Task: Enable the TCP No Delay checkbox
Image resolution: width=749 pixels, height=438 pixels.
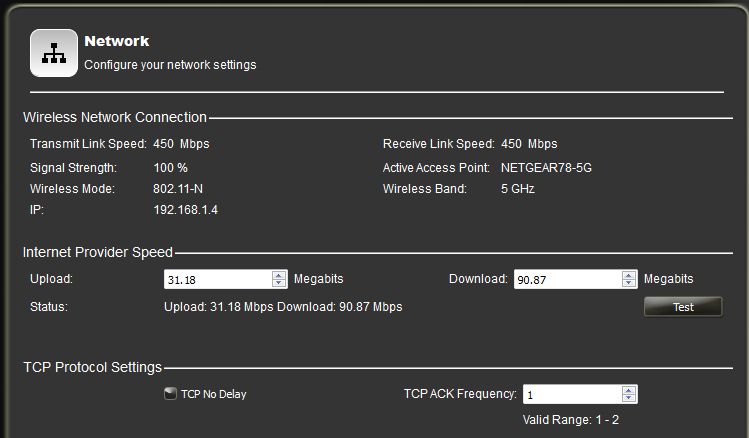Action: [x=170, y=394]
